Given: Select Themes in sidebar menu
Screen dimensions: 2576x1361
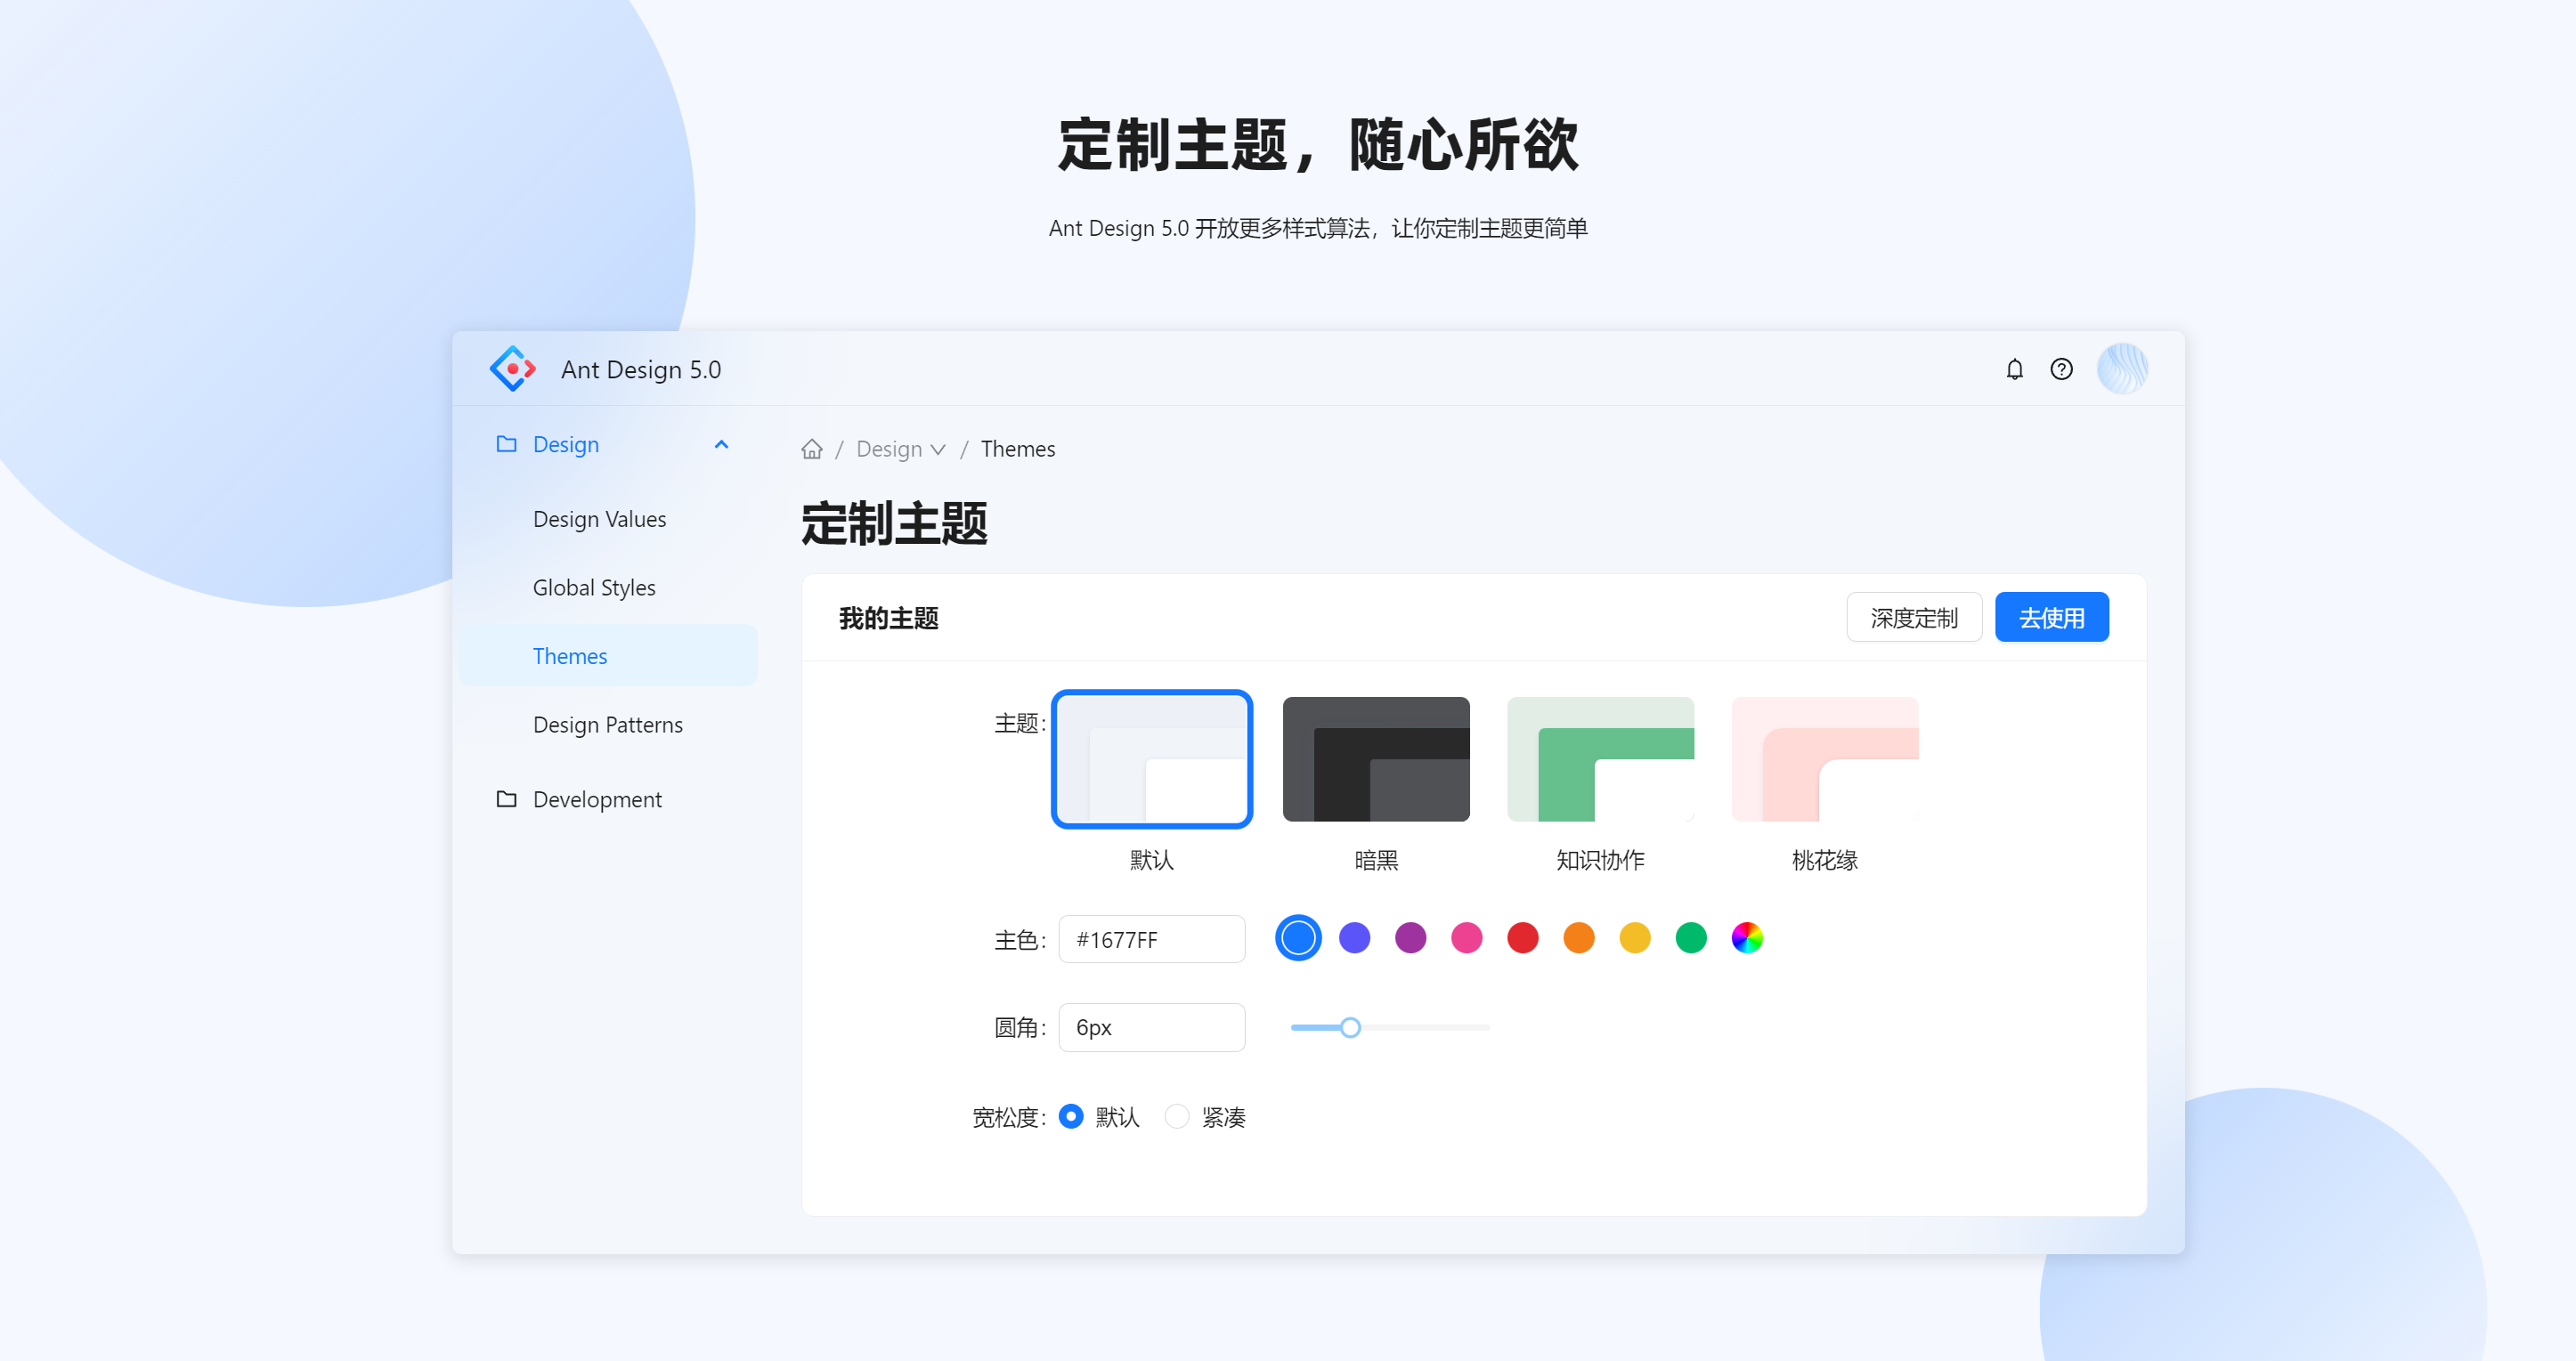Looking at the screenshot, I should pos(607,656).
